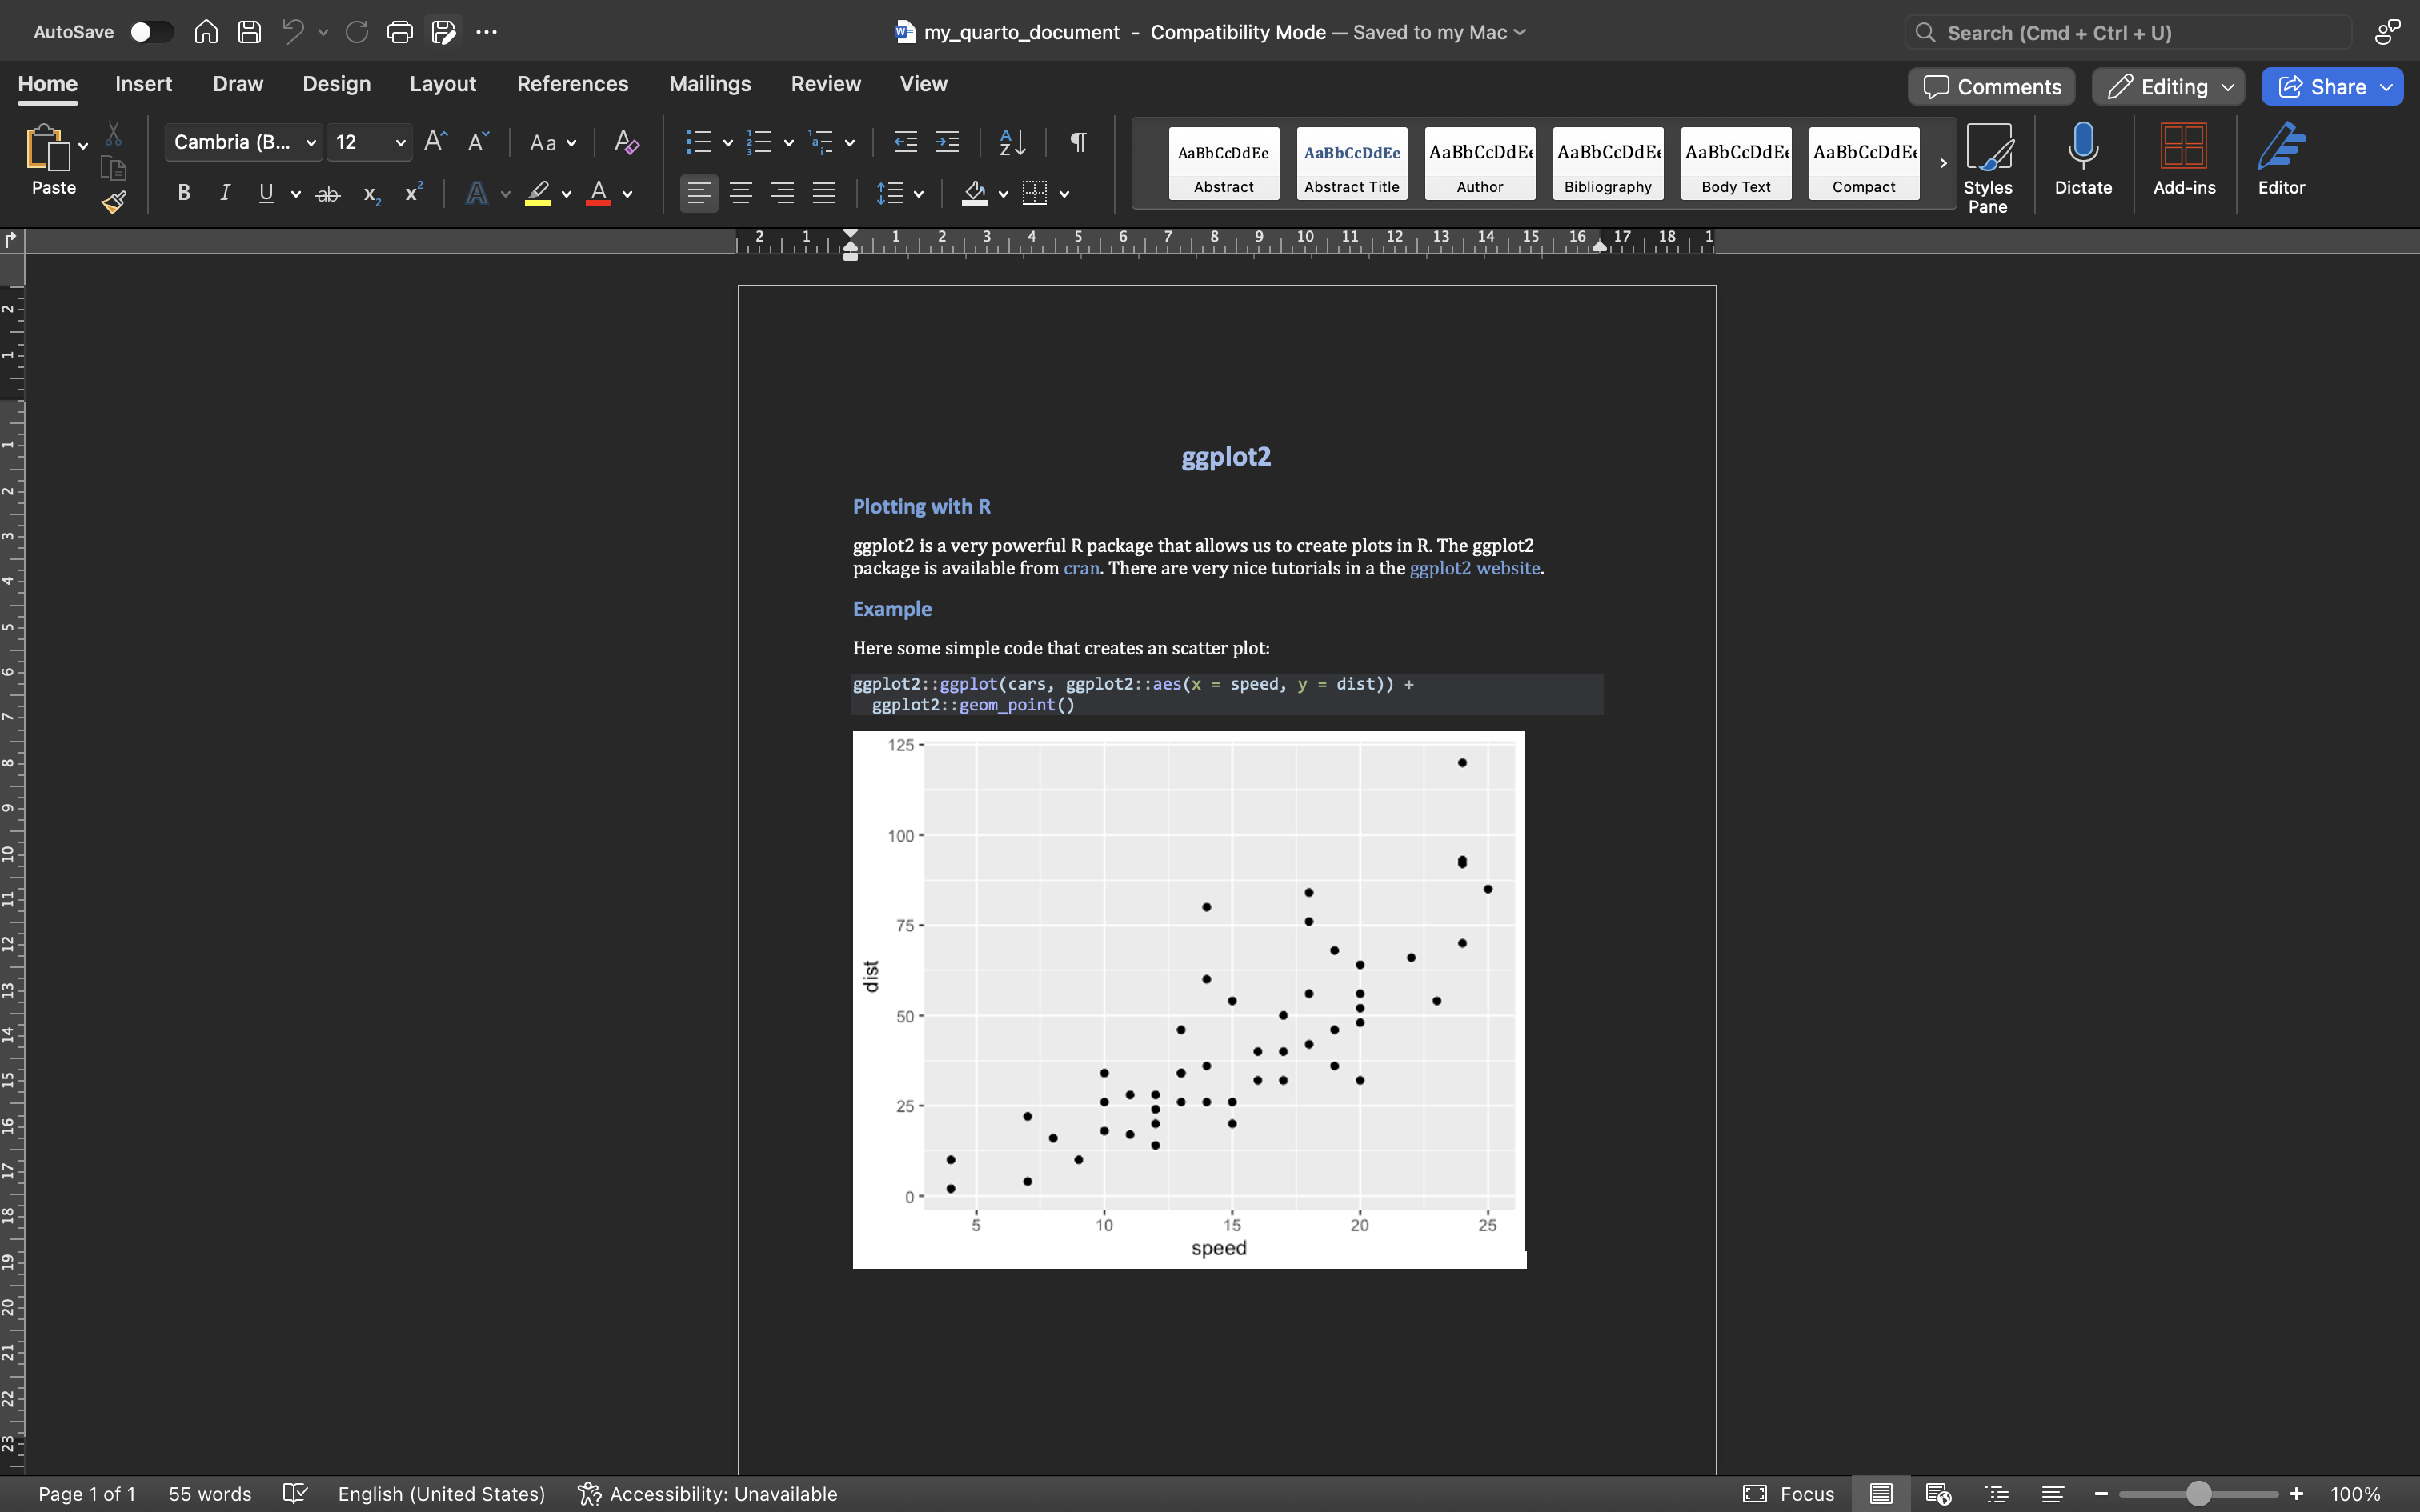2420x1512 pixels.
Task: Toggle the AutoSave switch
Action: click(x=151, y=31)
